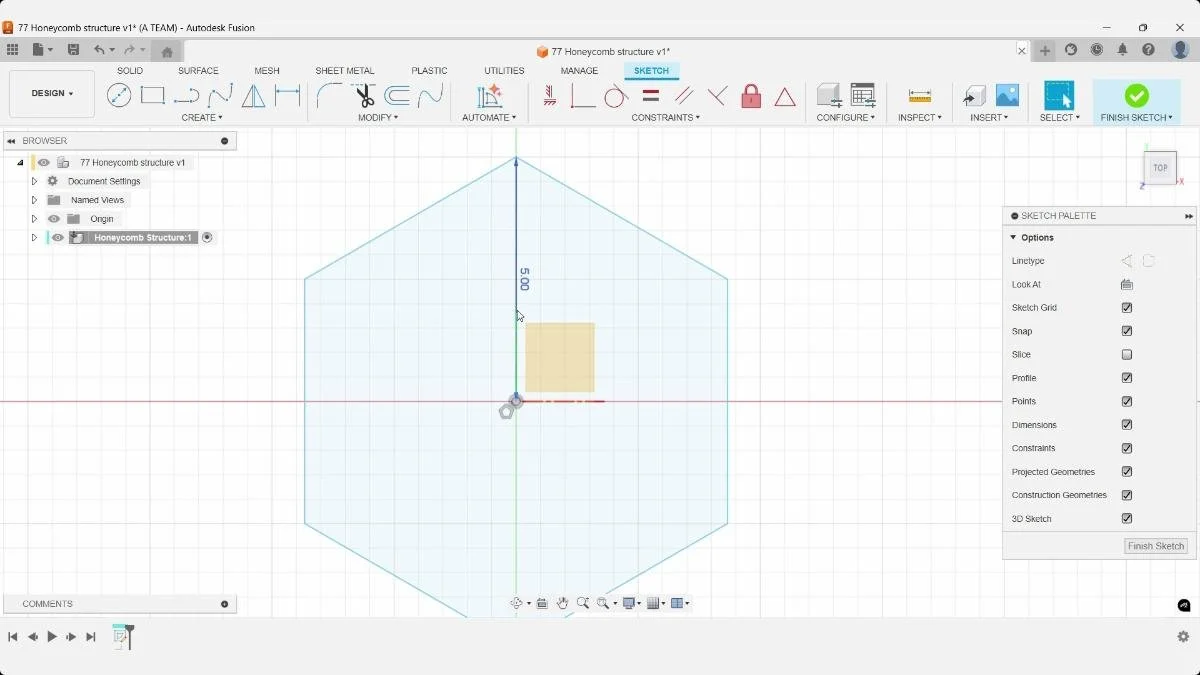This screenshot has width=1200, height=675.
Task: Click the Automated Sketch Dimensions icon
Action: click(x=489, y=96)
